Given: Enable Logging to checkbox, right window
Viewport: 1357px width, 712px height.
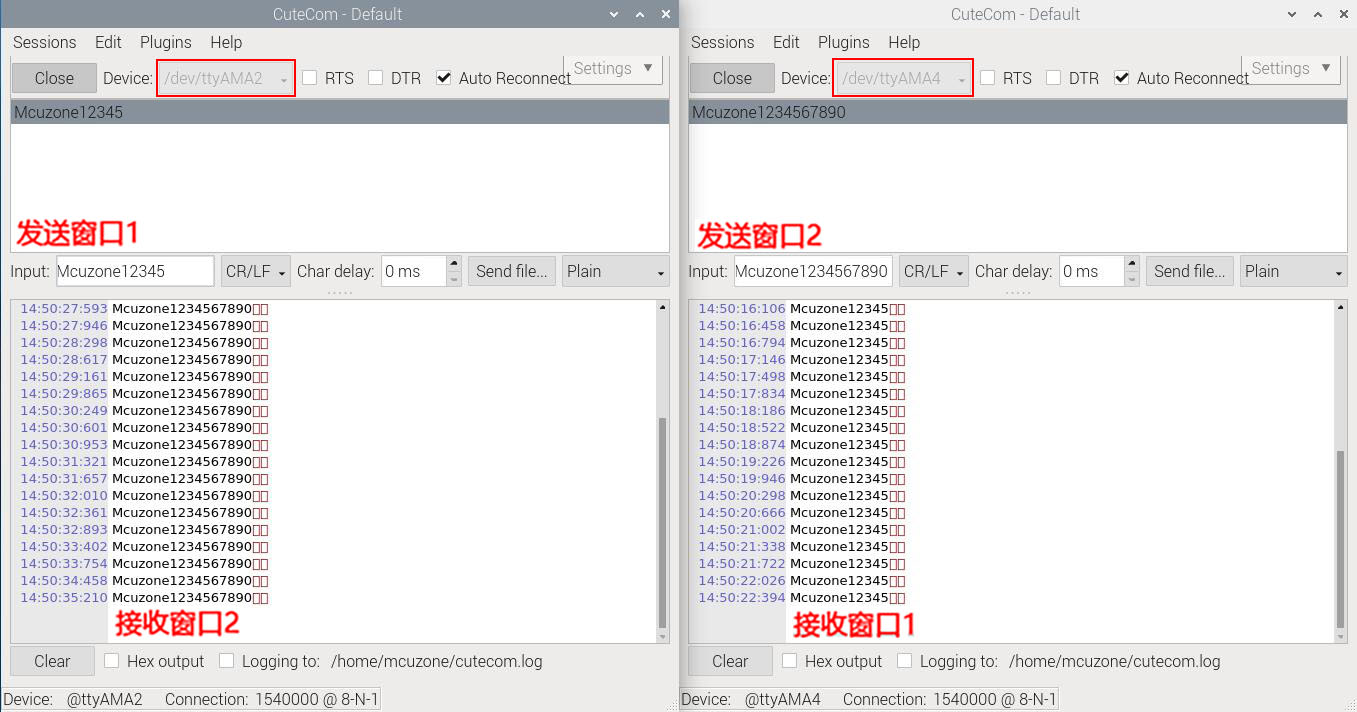Looking at the screenshot, I should pyautogui.click(x=904, y=661).
